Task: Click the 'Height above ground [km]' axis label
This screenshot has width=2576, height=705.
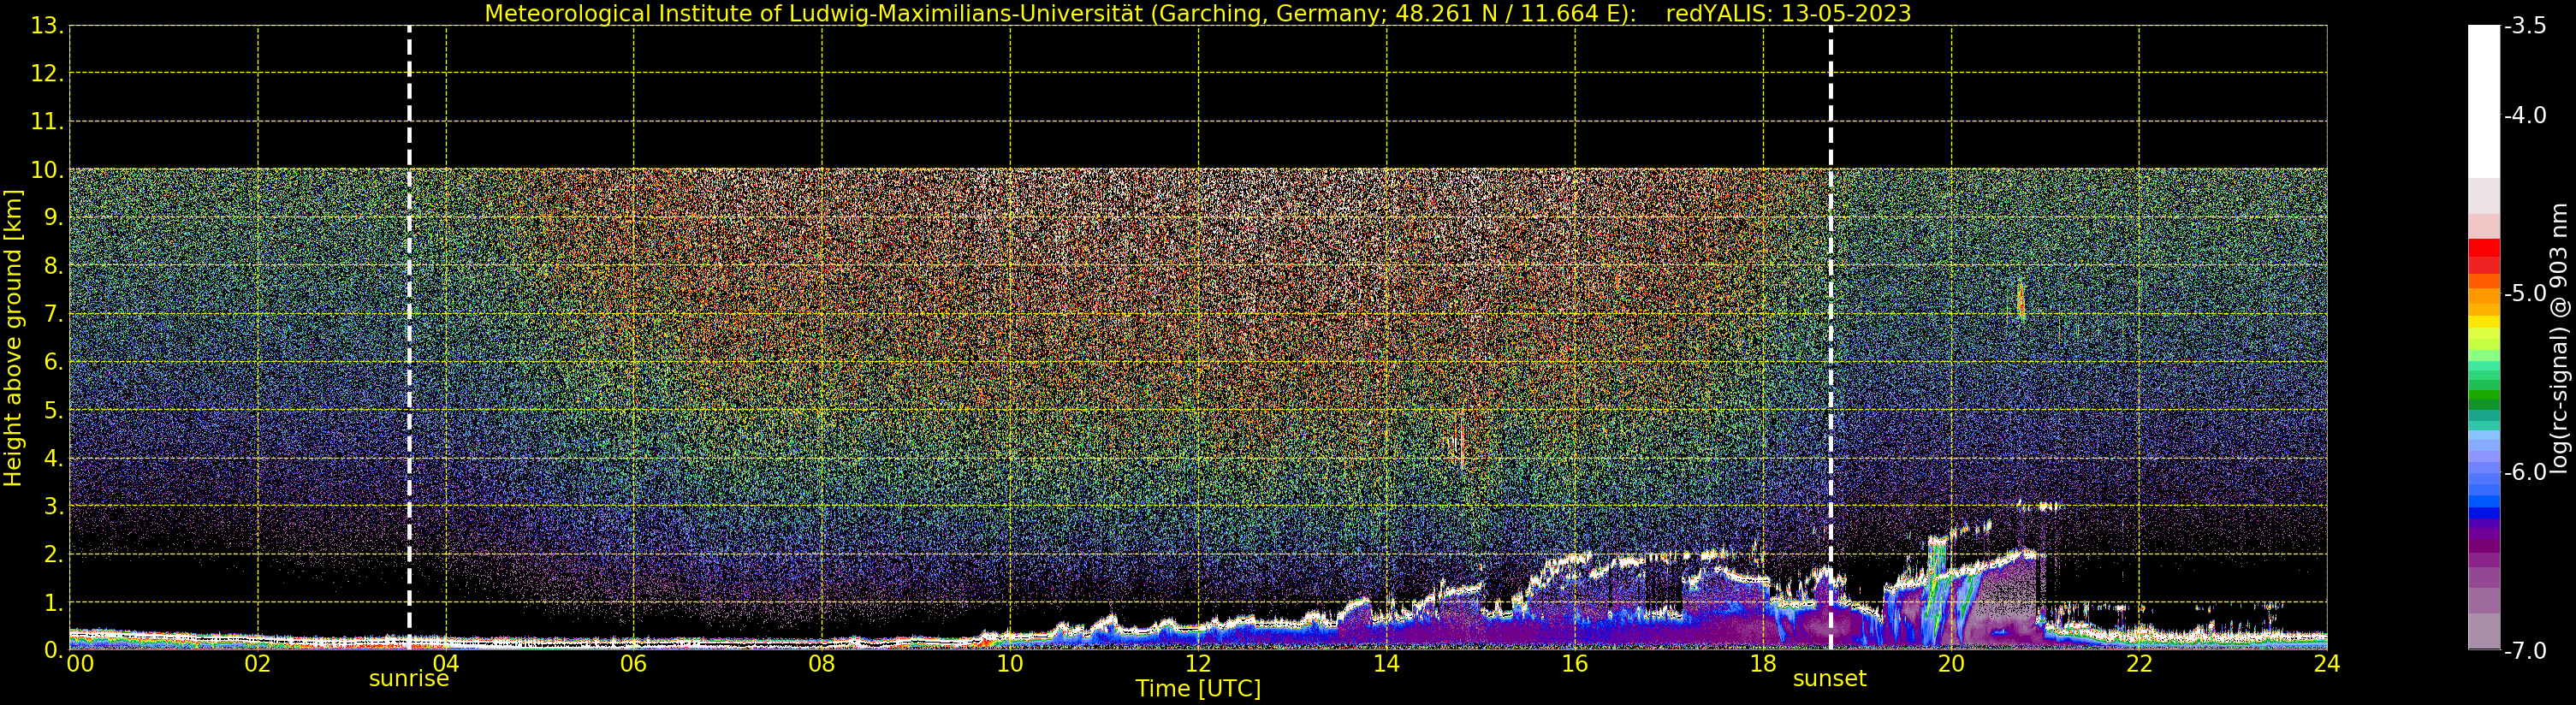Action: click(13, 338)
